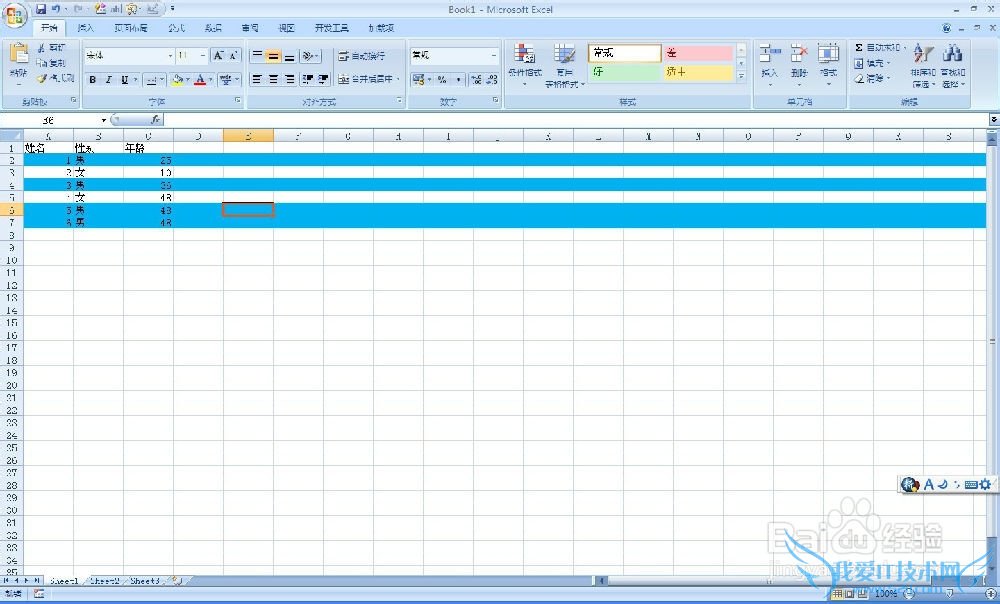Align text right
Viewport: 1000px width, 604px height.
click(x=290, y=80)
